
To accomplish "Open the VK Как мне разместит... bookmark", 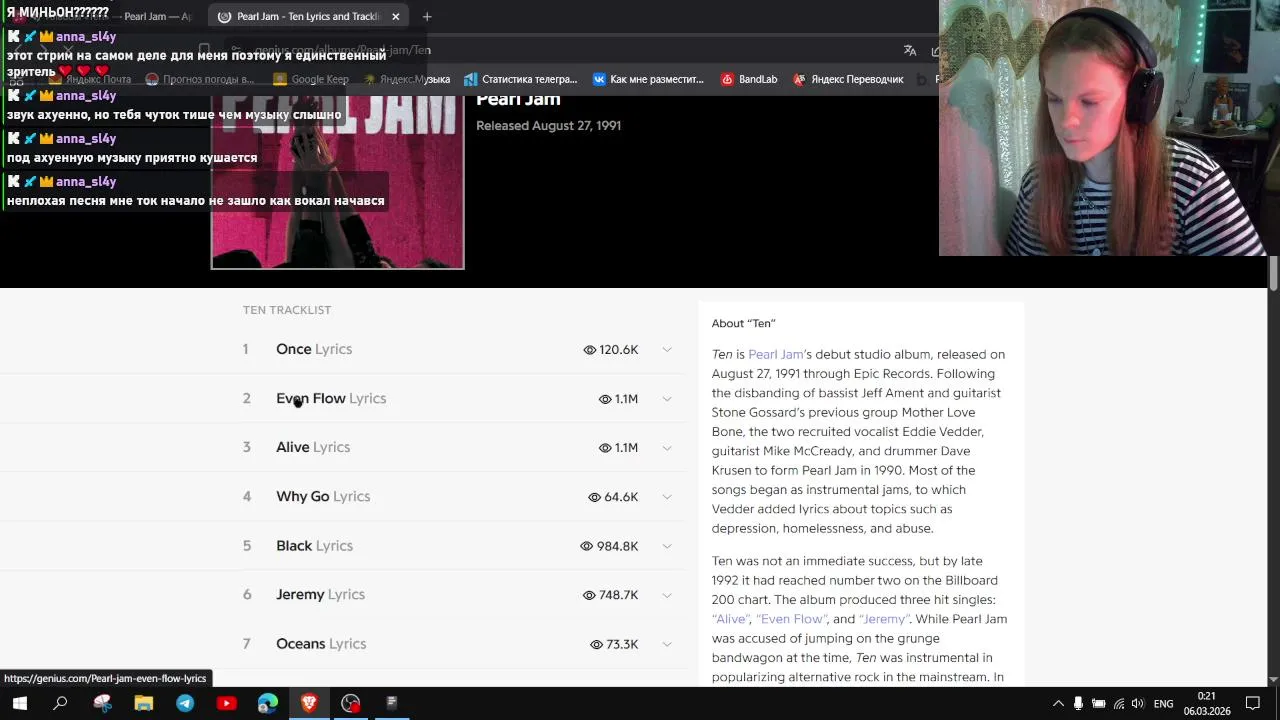I will 648,79.
